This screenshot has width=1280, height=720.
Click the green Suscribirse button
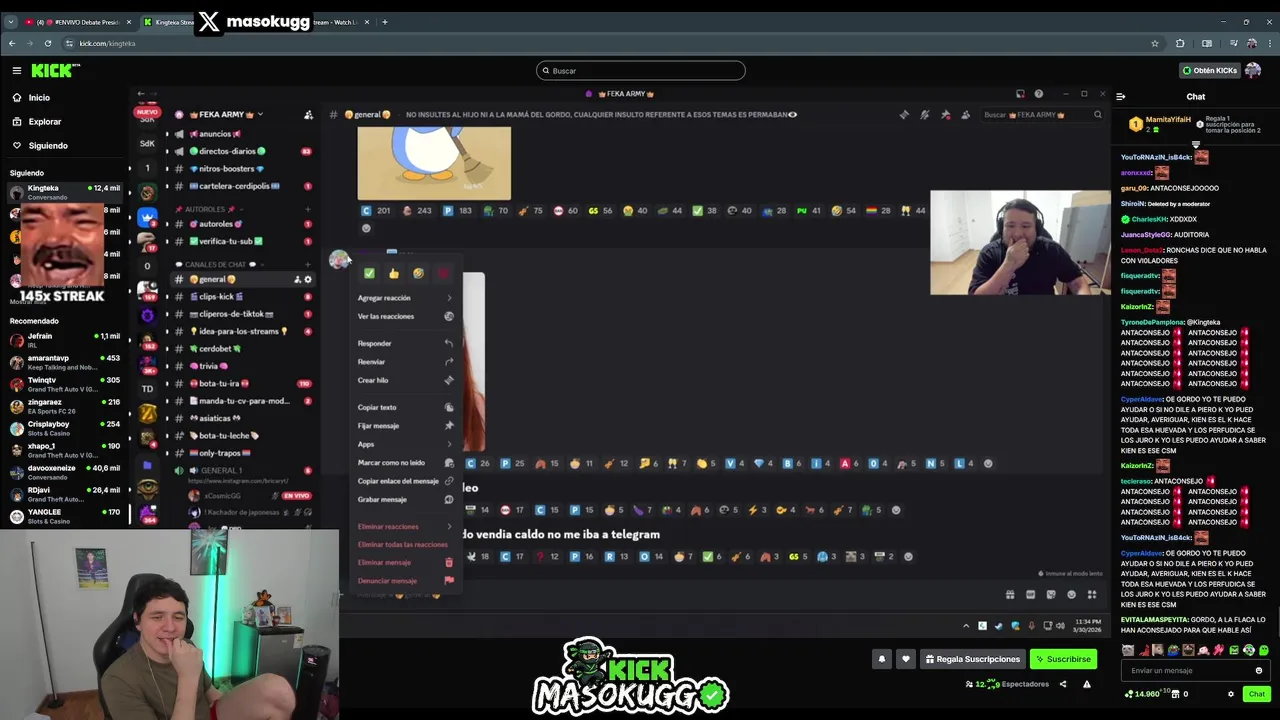(x=1063, y=659)
